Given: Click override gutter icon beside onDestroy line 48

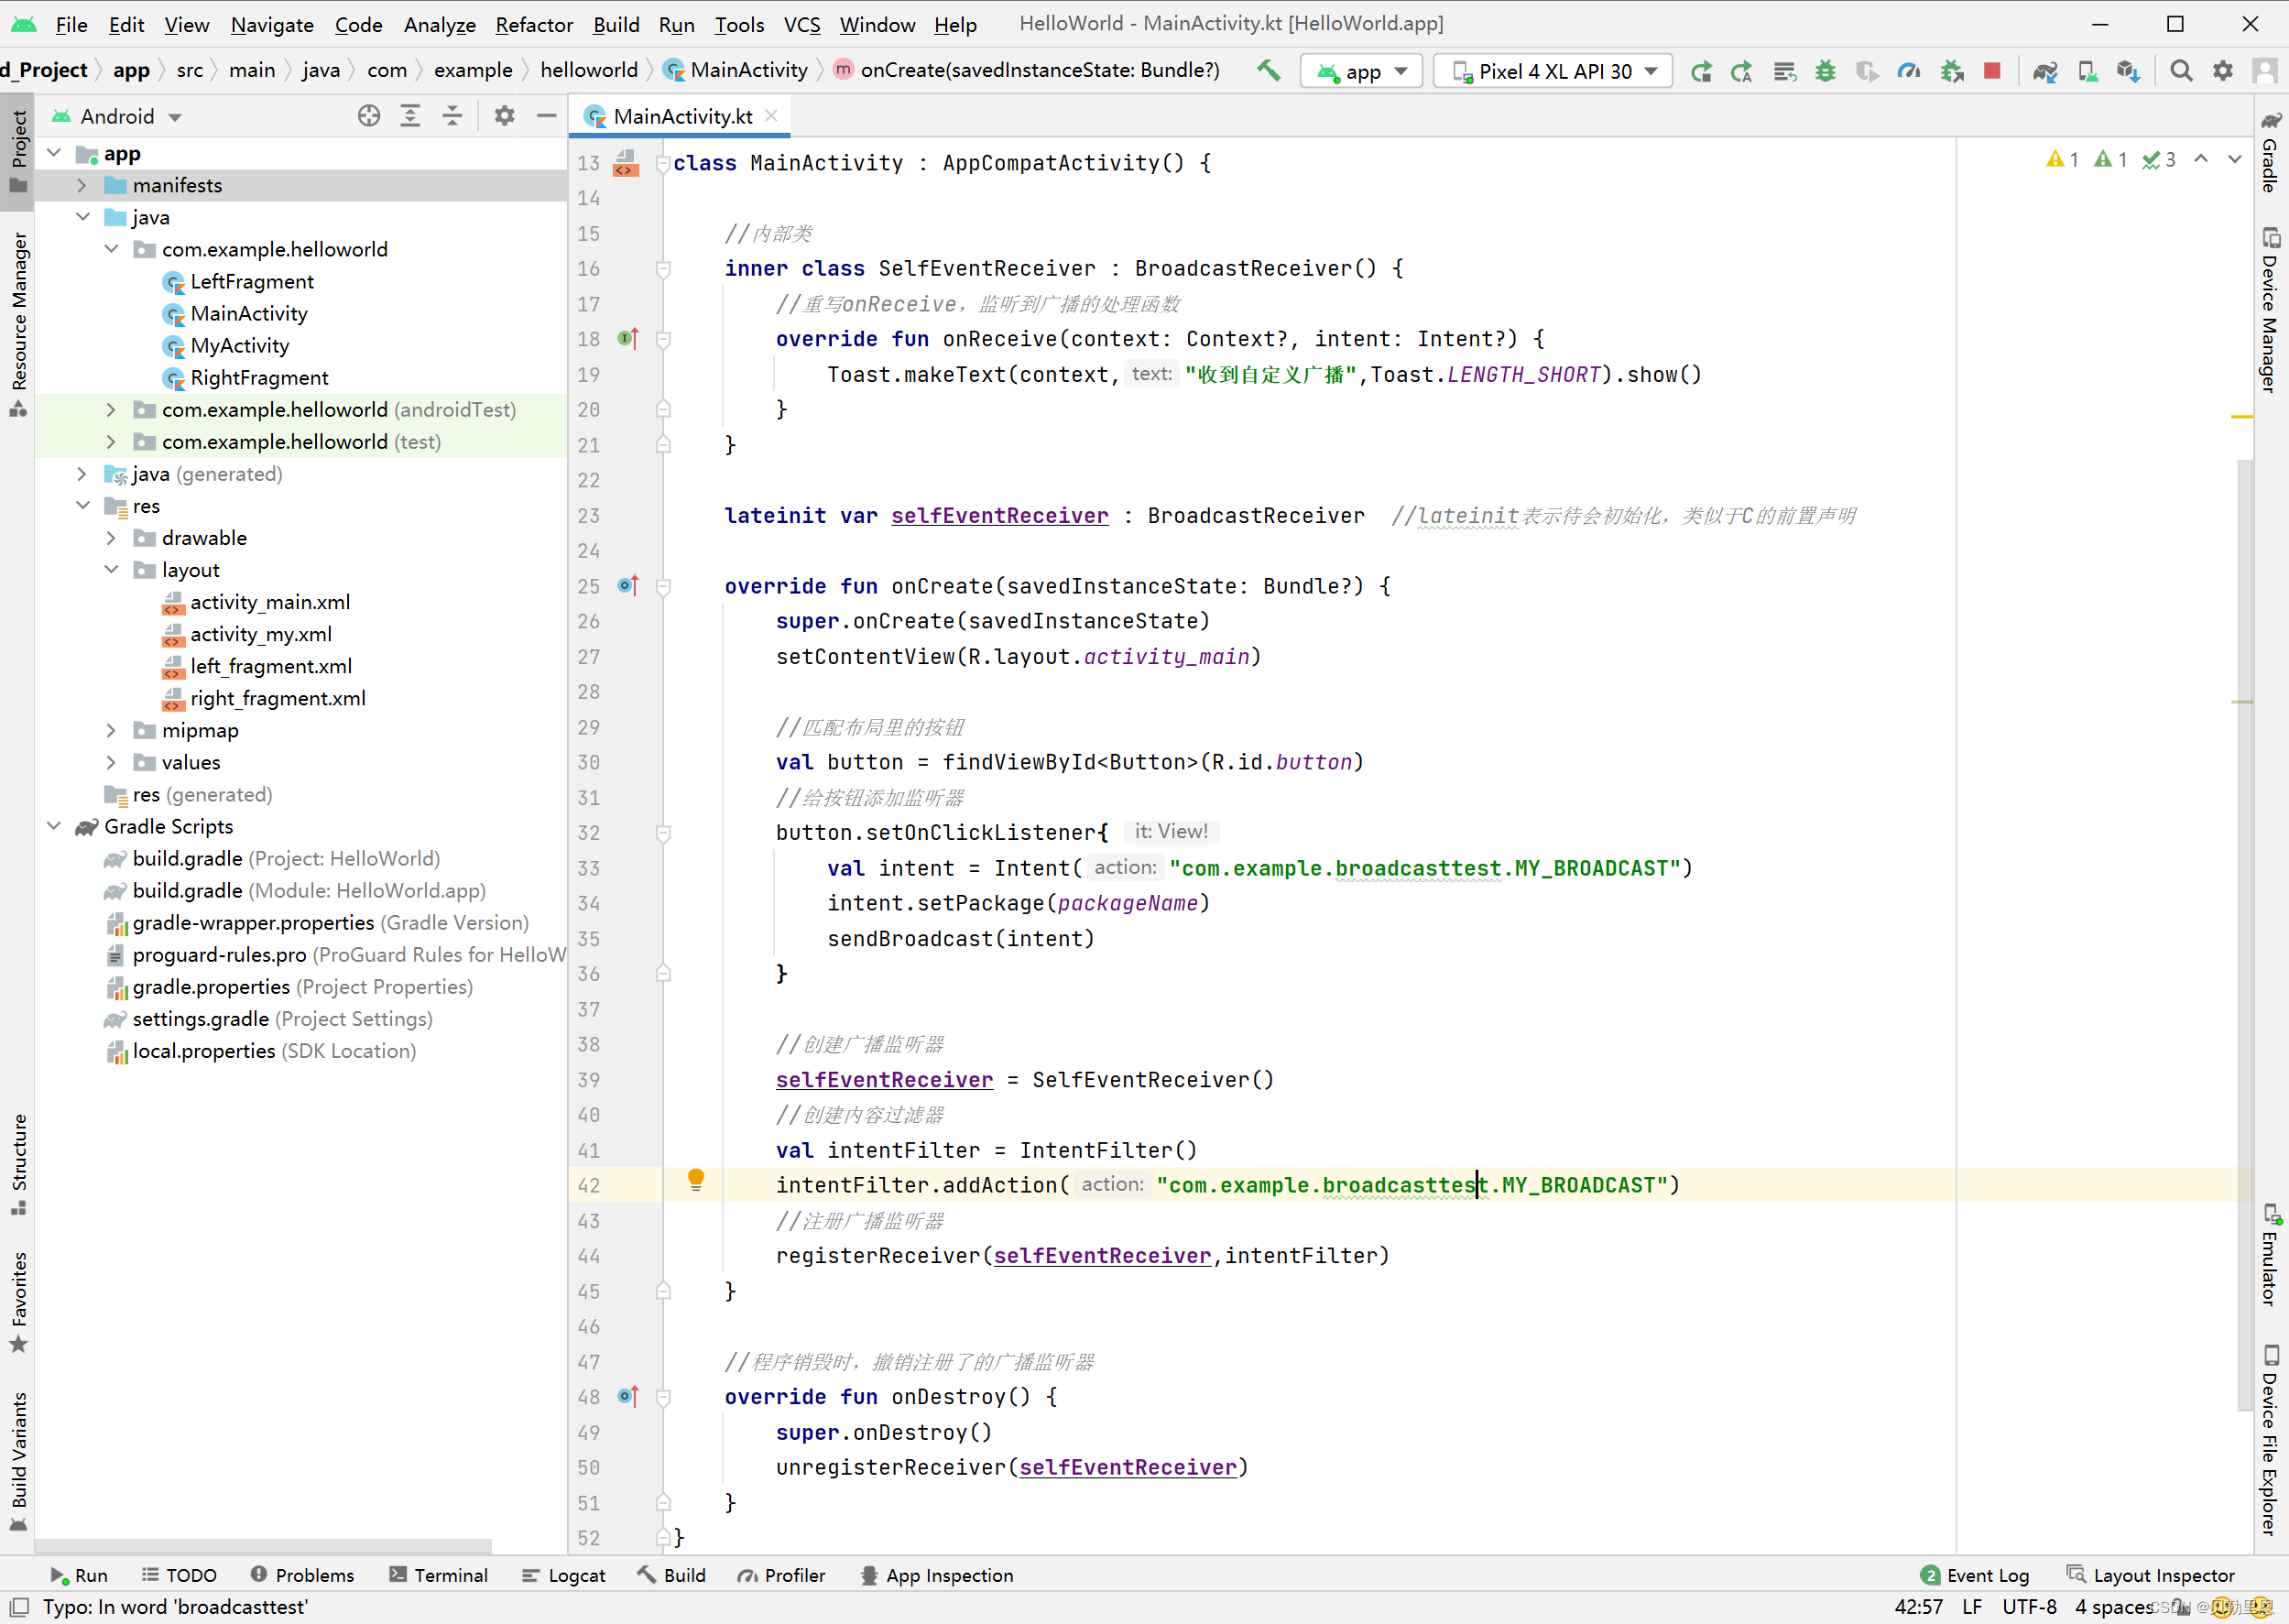Looking at the screenshot, I should 628,1396.
